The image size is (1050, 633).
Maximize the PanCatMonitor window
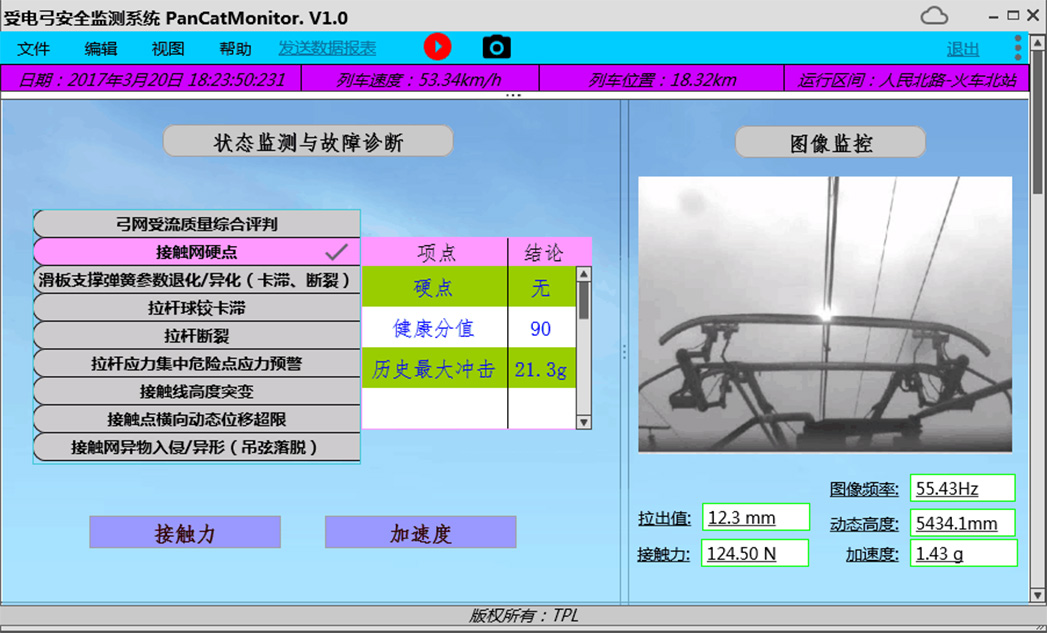point(1013,15)
